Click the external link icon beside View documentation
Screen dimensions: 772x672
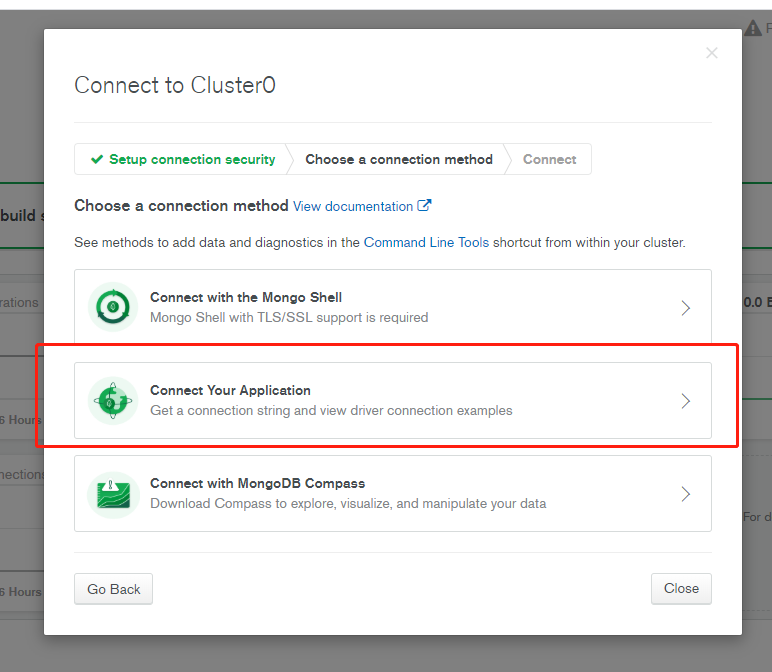[424, 205]
